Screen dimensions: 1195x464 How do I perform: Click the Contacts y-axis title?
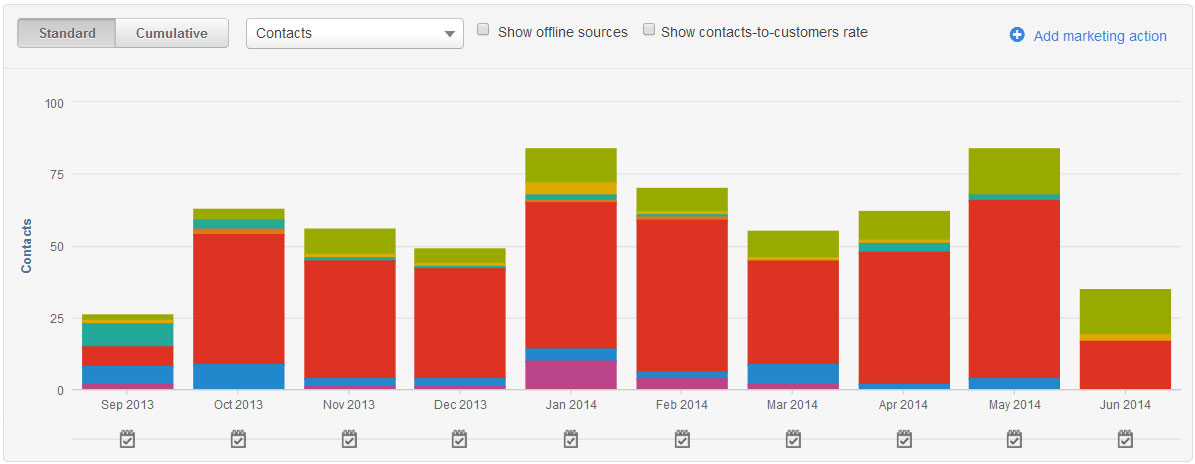point(27,245)
